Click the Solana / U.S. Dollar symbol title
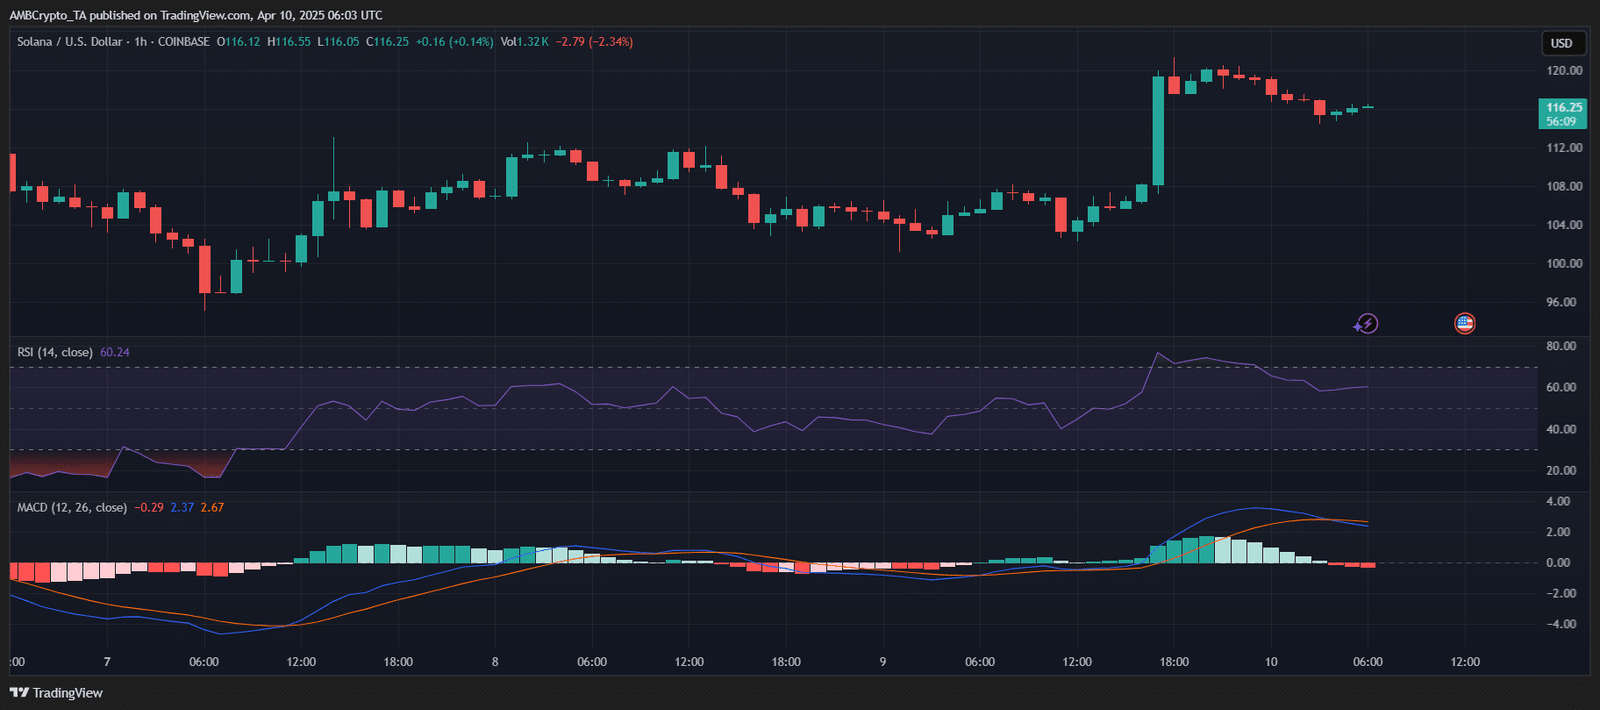This screenshot has width=1600, height=710. click(69, 42)
